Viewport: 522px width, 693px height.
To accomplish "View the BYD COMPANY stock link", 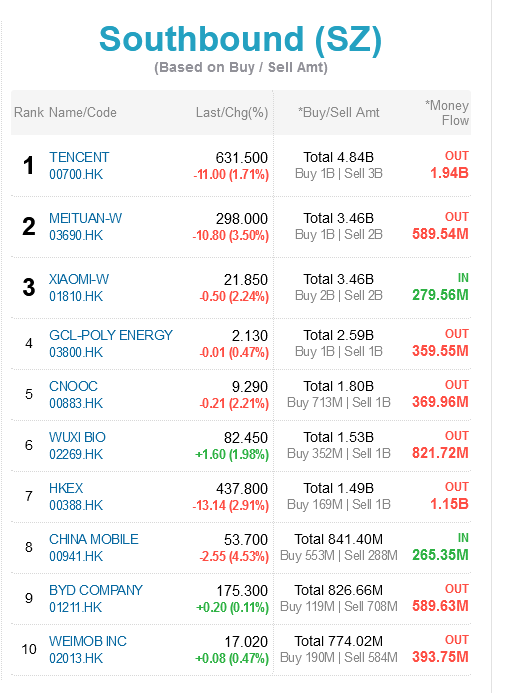I will [96, 590].
